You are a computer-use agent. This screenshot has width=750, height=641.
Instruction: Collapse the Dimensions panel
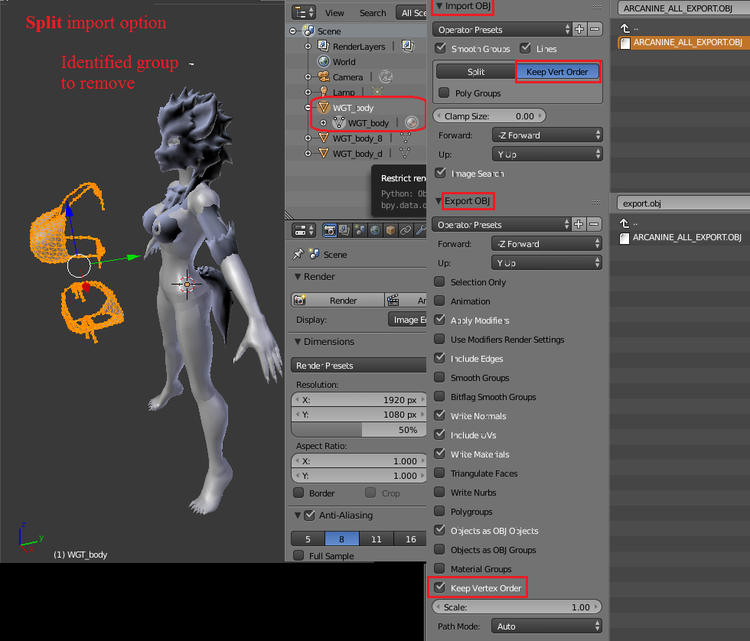[x=298, y=342]
